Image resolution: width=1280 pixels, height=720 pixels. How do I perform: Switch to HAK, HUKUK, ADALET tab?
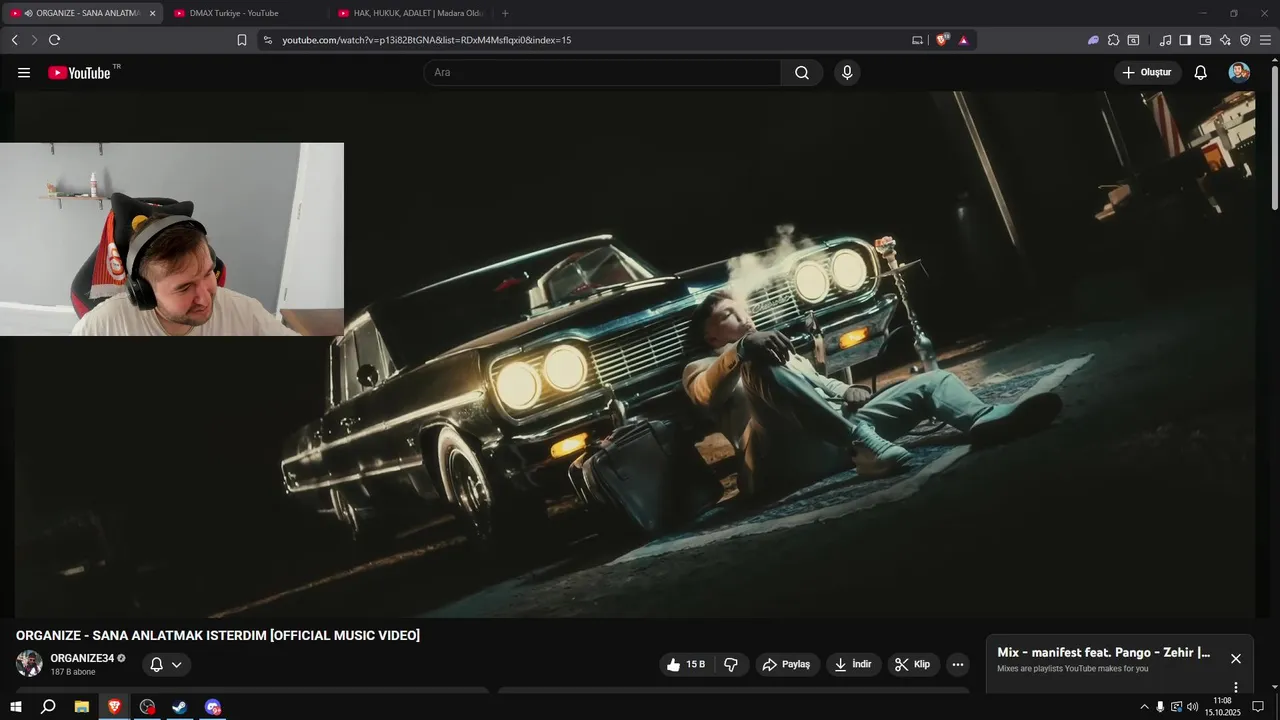click(x=410, y=13)
